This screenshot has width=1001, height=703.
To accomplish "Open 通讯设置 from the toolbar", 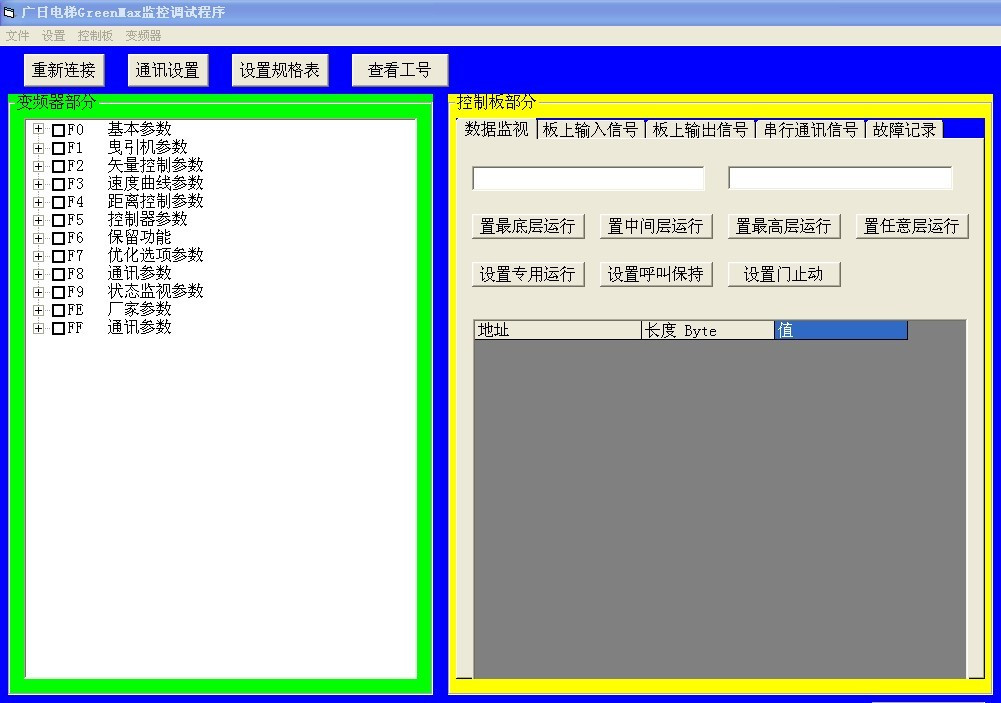I will coord(167,69).
